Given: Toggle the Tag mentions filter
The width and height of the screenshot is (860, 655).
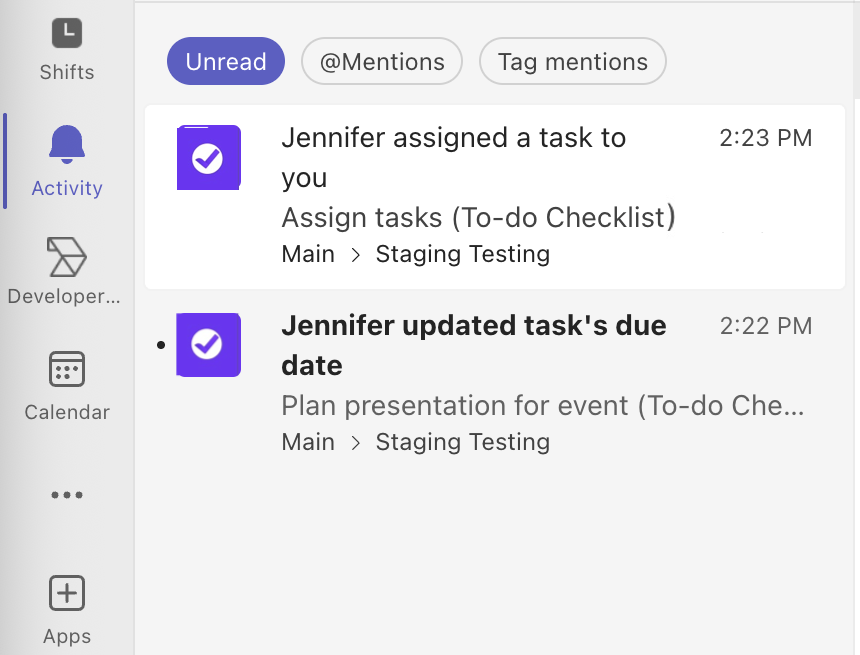Looking at the screenshot, I should 573,62.
